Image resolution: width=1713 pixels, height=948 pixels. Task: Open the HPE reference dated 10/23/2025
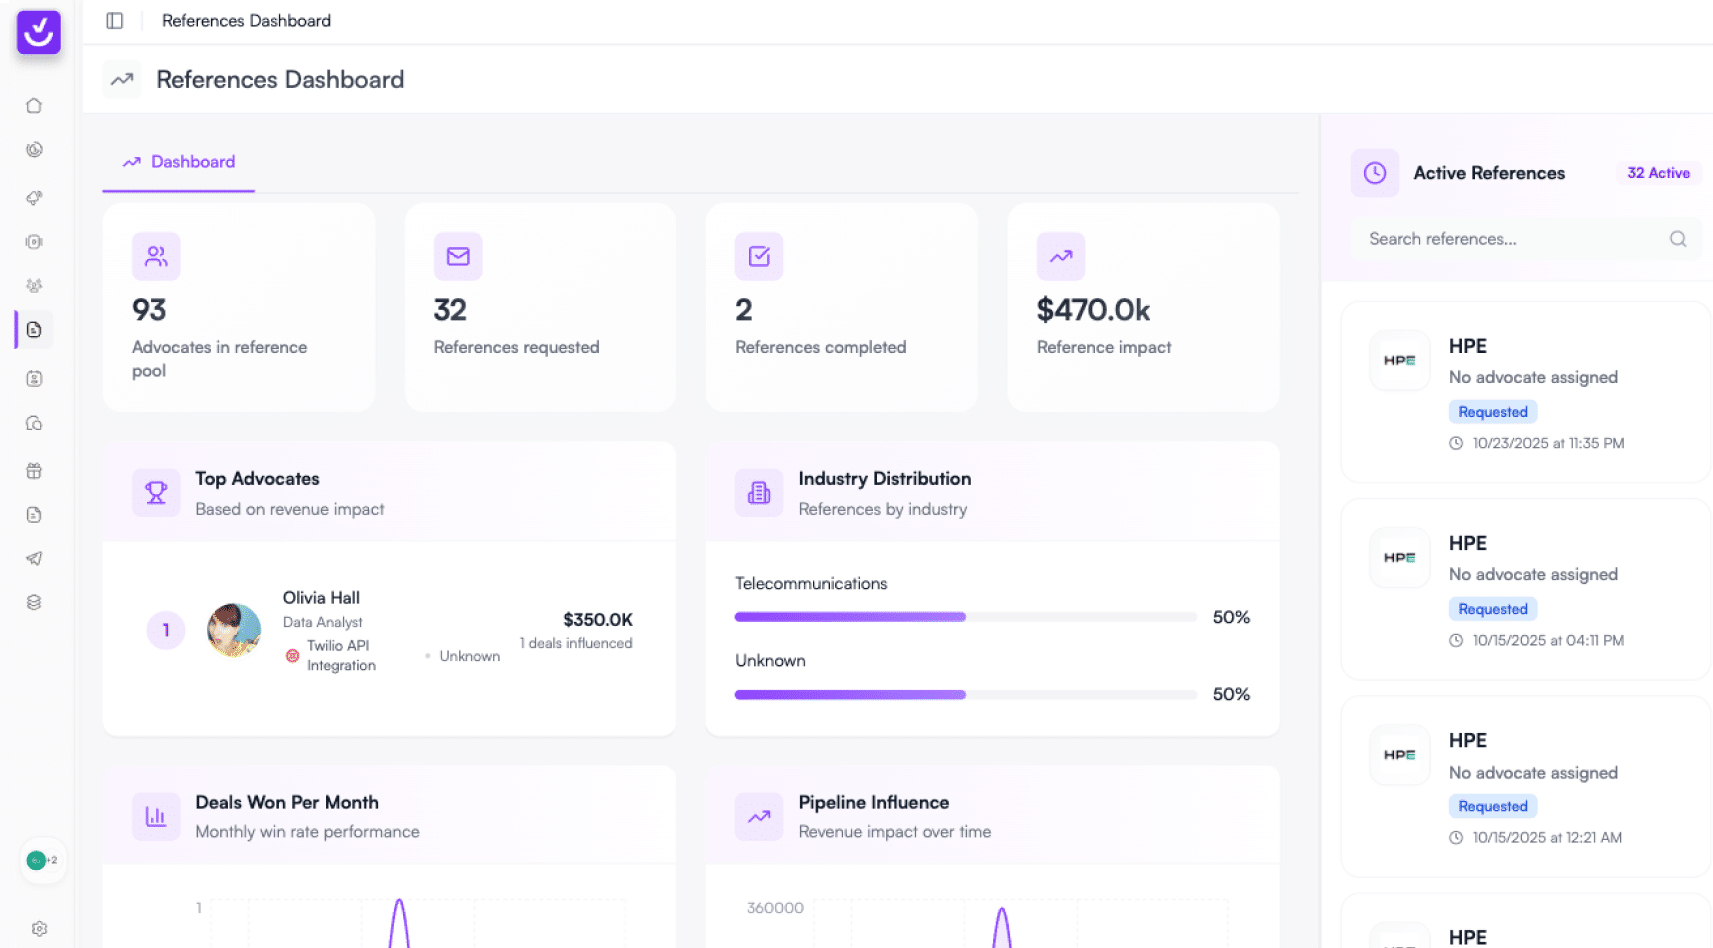point(1524,392)
